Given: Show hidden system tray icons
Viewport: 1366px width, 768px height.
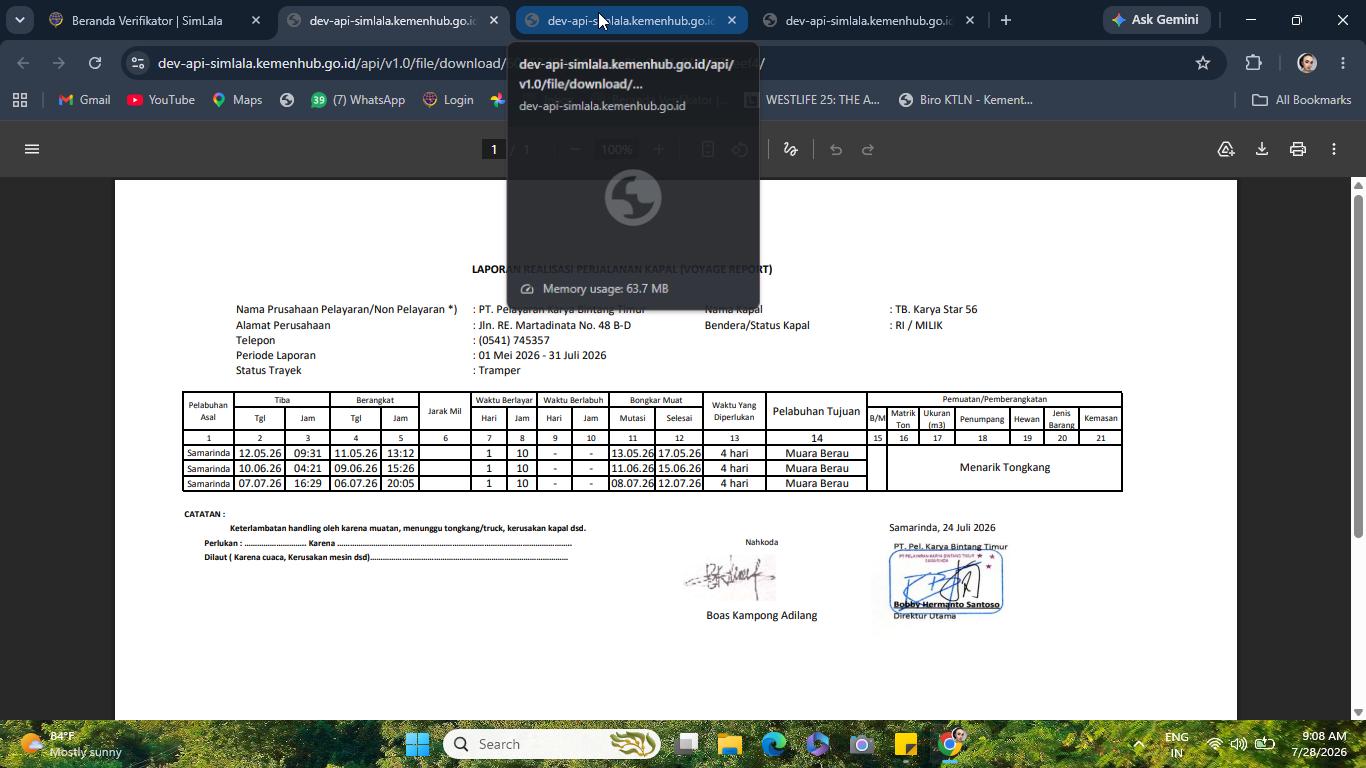Looking at the screenshot, I should click(1138, 744).
